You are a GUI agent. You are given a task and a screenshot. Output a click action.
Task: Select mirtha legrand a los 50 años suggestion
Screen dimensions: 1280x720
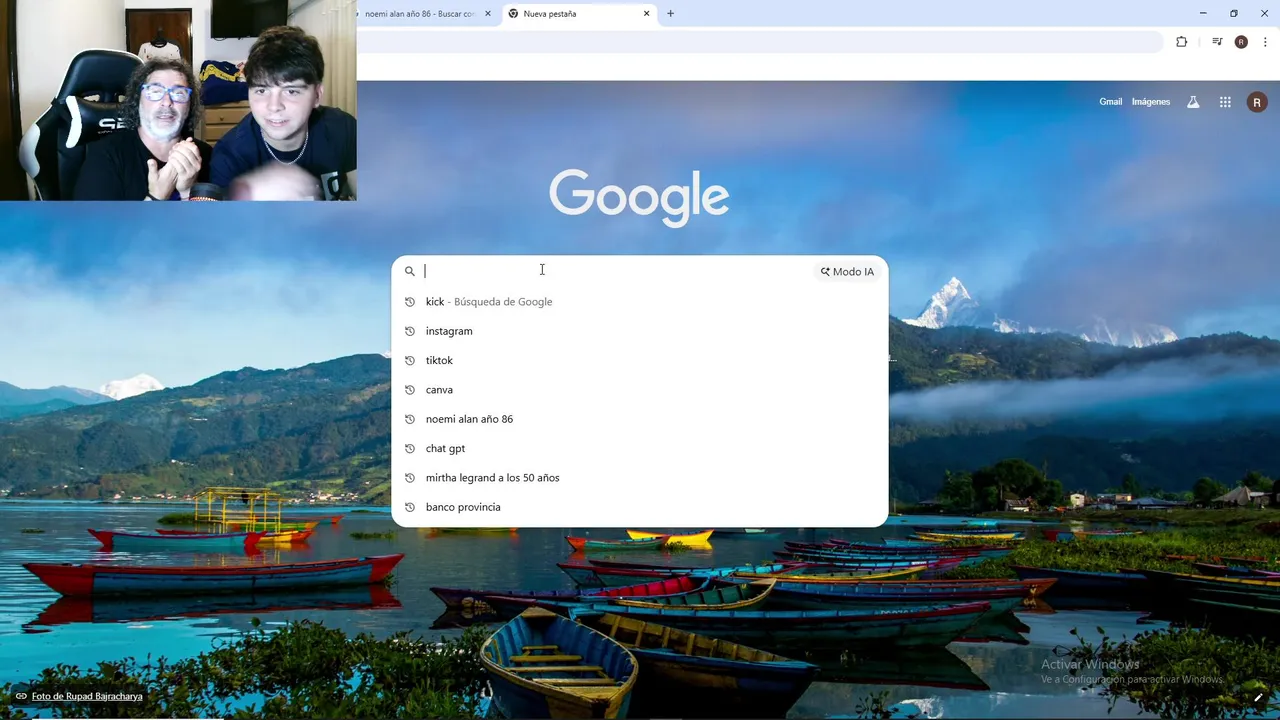pos(640,478)
